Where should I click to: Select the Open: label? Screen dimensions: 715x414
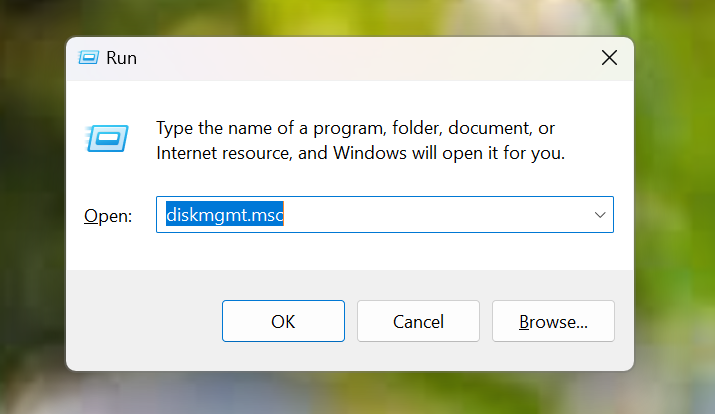(108, 216)
